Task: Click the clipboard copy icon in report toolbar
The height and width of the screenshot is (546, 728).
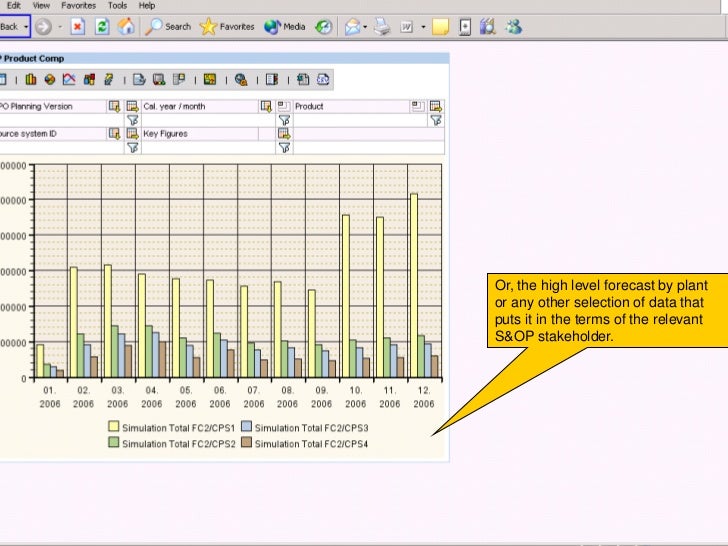Action: [303, 79]
